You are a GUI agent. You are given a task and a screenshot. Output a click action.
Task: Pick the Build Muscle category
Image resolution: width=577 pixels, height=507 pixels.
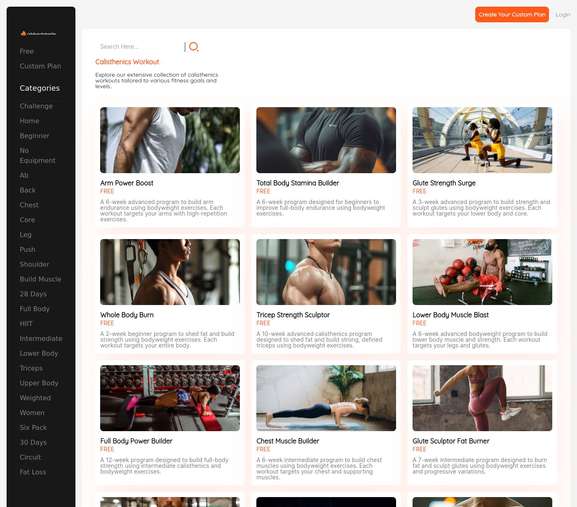pos(40,279)
